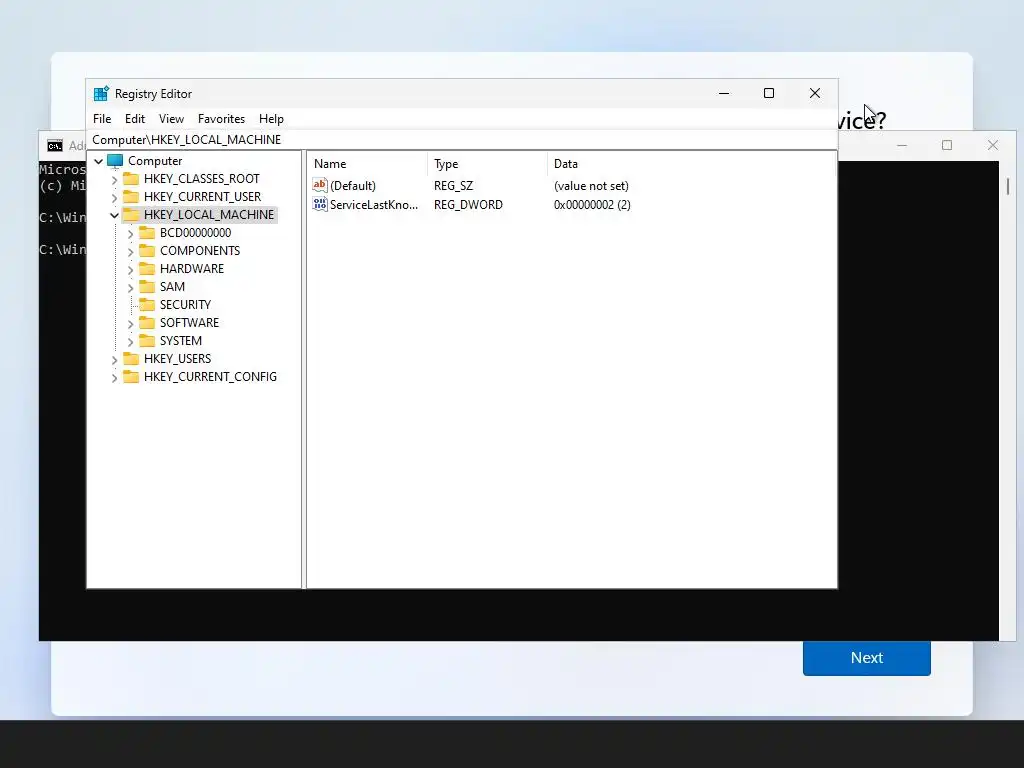Click the registry address bar path field
1024x768 pixels.
coord(462,140)
